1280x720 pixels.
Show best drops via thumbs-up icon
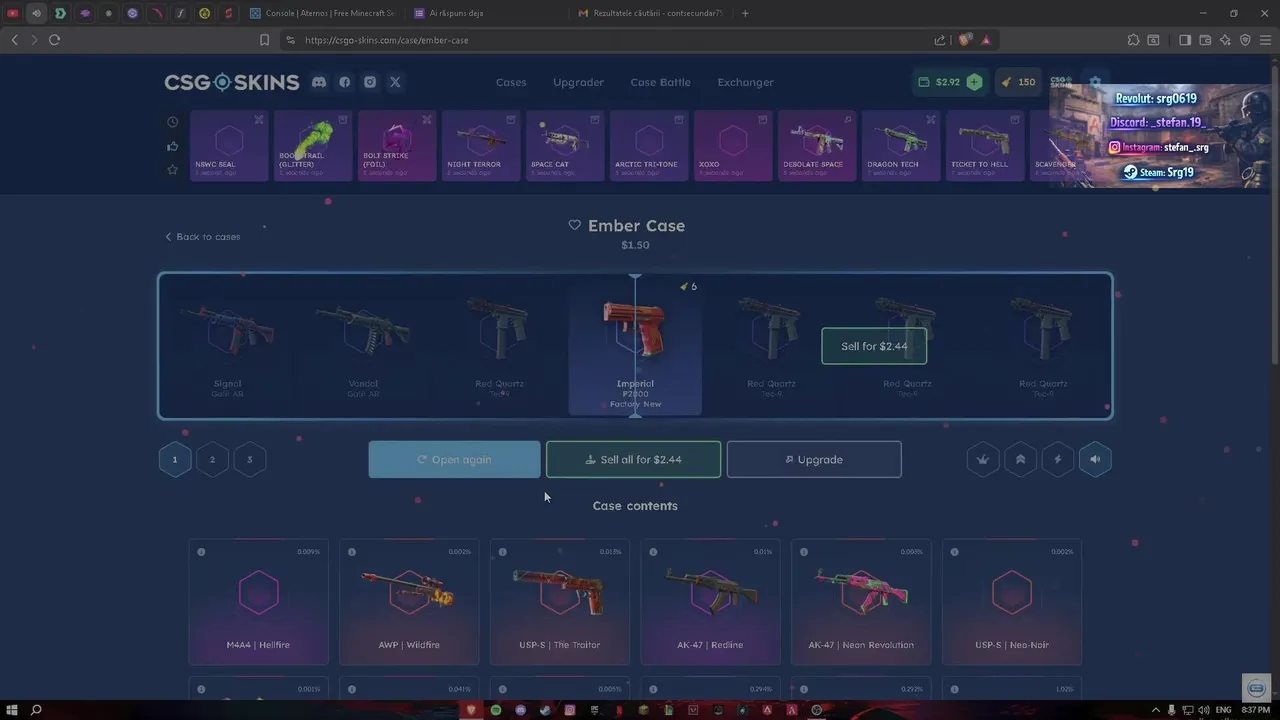pyautogui.click(x=173, y=146)
